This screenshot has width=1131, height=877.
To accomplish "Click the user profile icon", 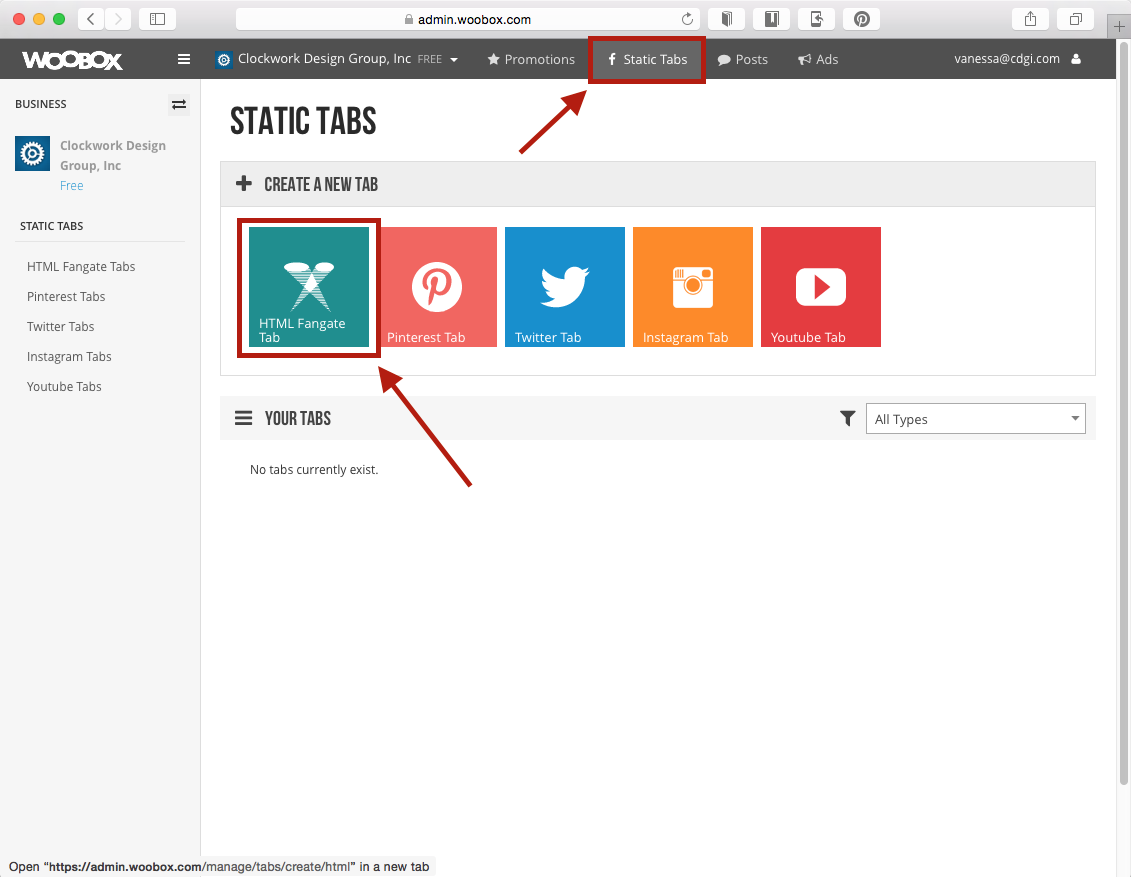I will [x=1076, y=59].
